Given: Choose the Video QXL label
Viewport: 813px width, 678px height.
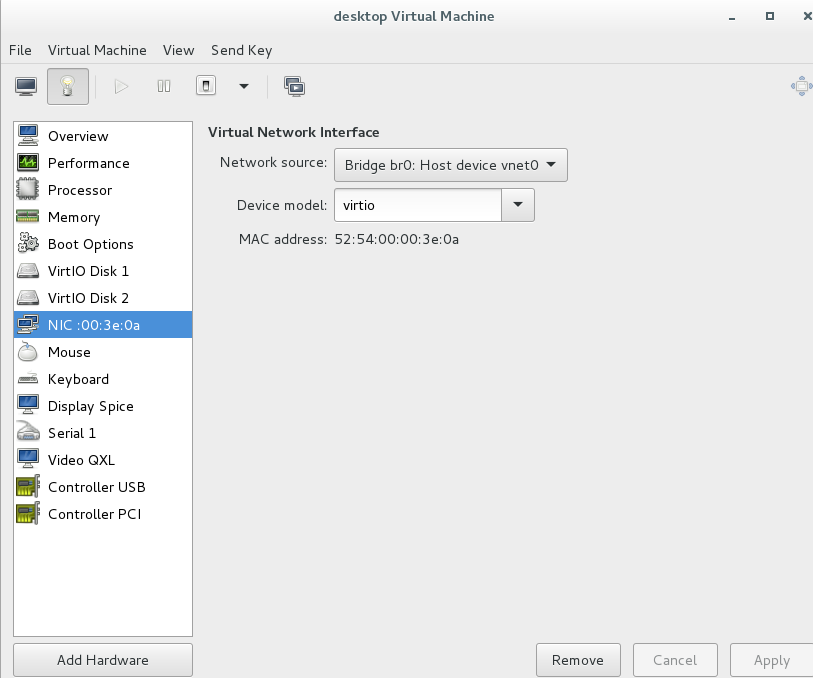Looking at the screenshot, I should pyautogui.click(x=81, y=460).
